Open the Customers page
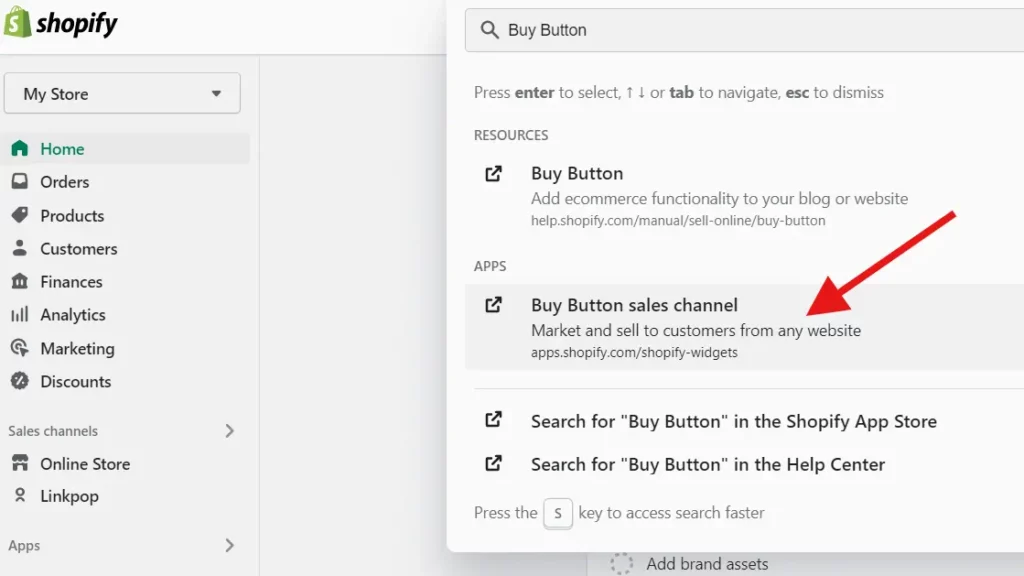The height and width of the screenshot is (576, 1024). tap(79, 249)
